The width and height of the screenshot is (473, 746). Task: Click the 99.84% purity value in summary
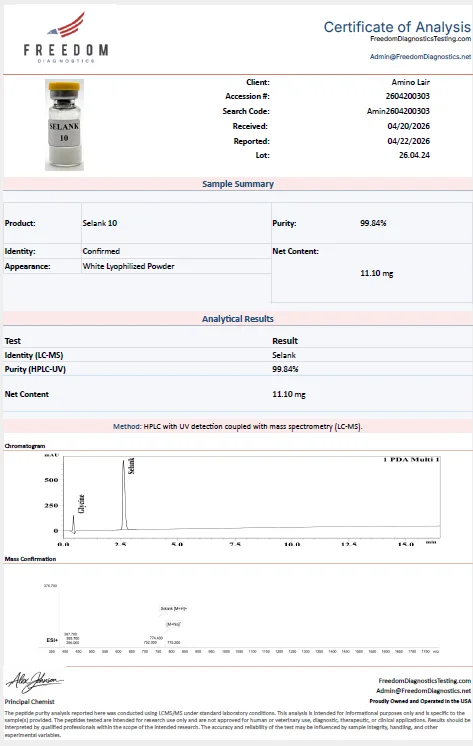click(x=373, y=223)
